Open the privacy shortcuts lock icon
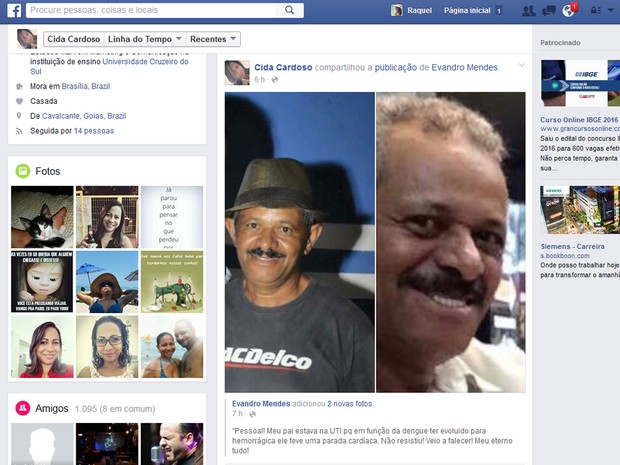Image resolution: width=620 pixels, height=465 pixels. tap(594, 10)
